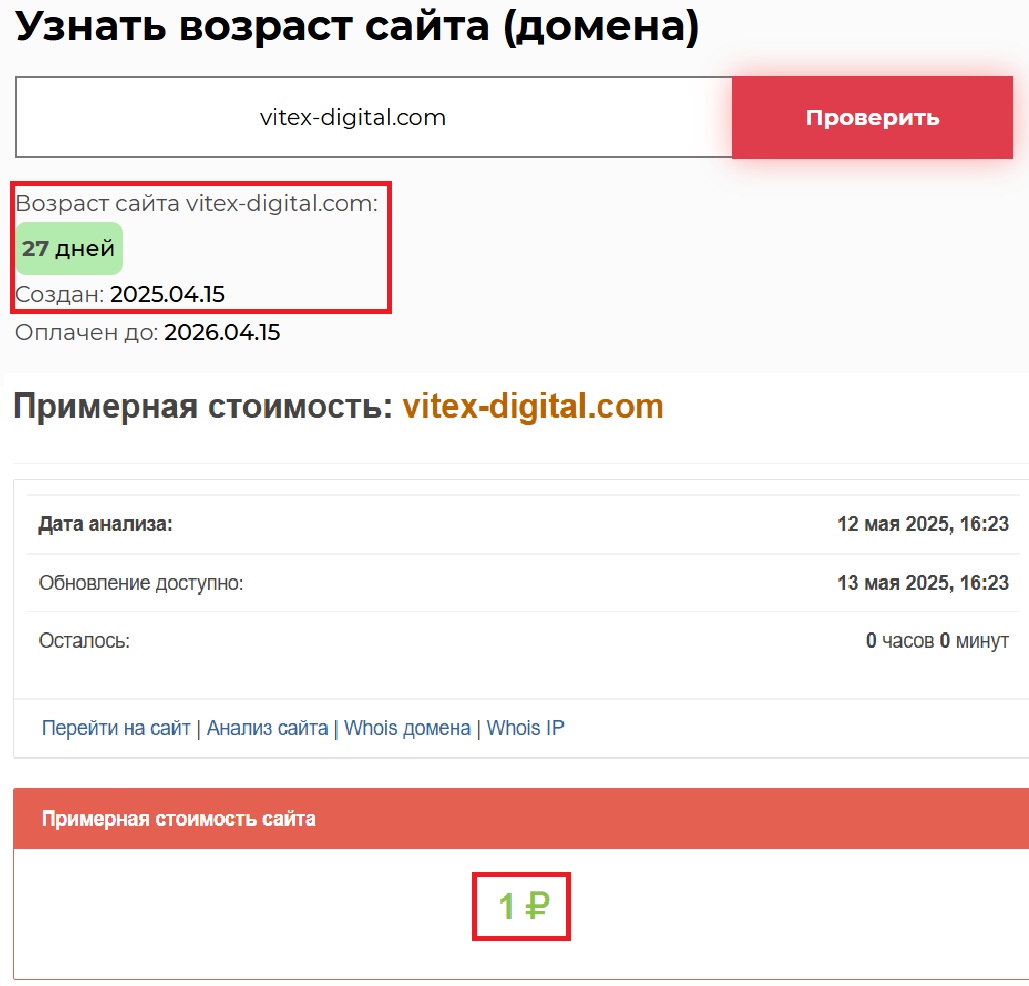The height and width of the screenshot is (986, 1029).
Task: Click the update date 13 мая 2025, 16:23
Action: (922, 583)
